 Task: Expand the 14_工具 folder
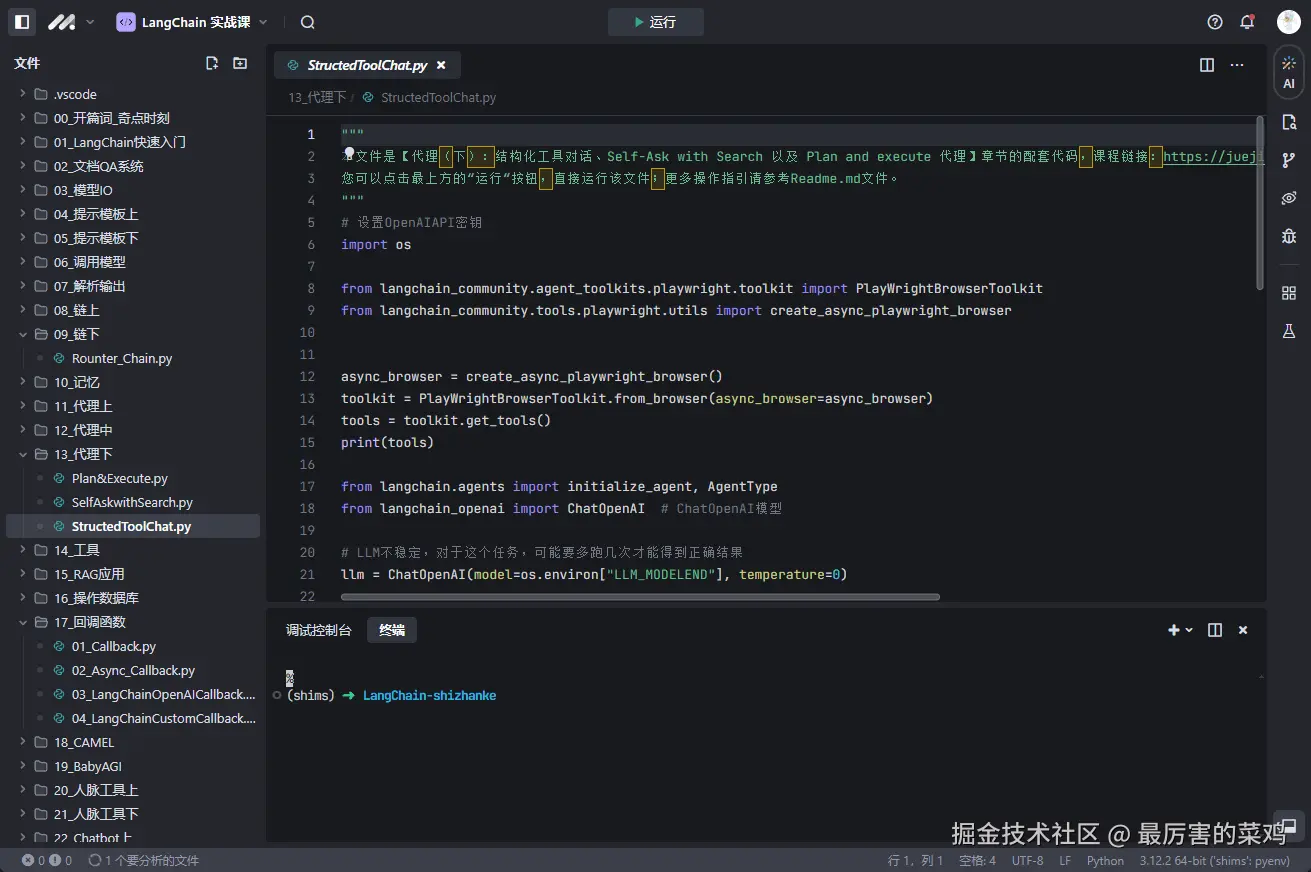coord(76,550)
